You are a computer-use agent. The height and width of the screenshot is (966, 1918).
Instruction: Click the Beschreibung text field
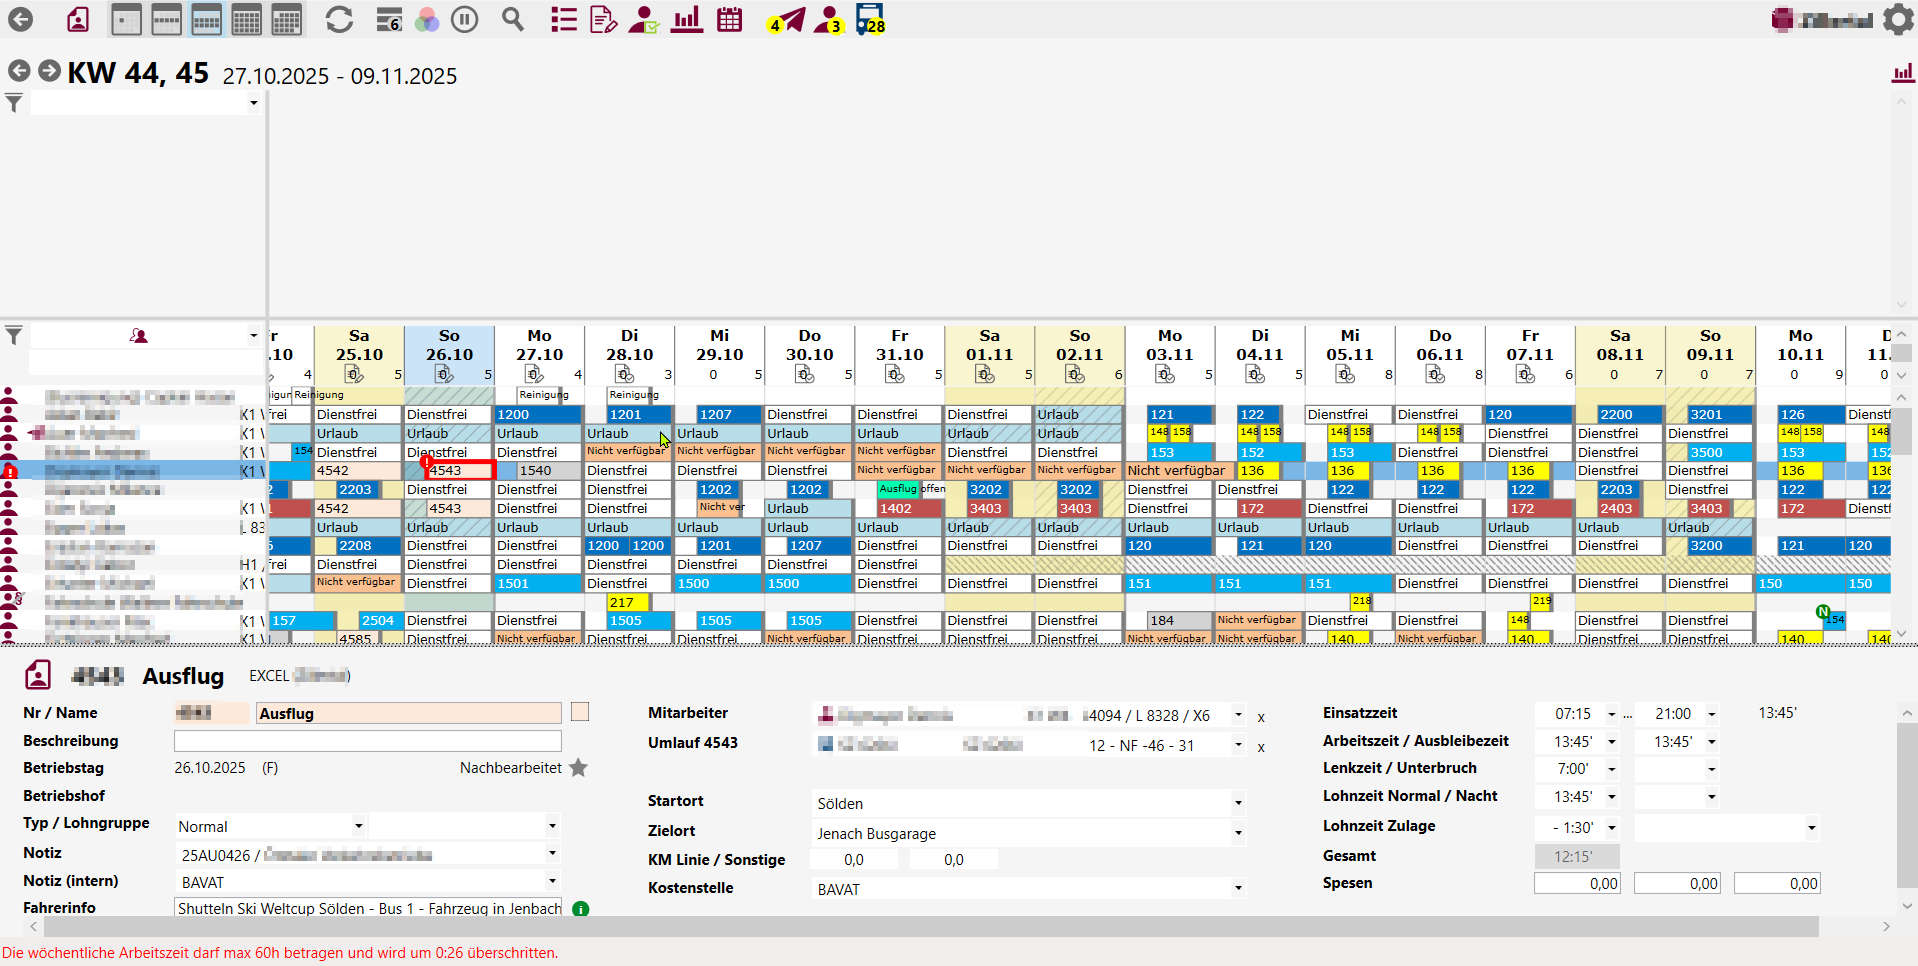click(x=367, y=741)
